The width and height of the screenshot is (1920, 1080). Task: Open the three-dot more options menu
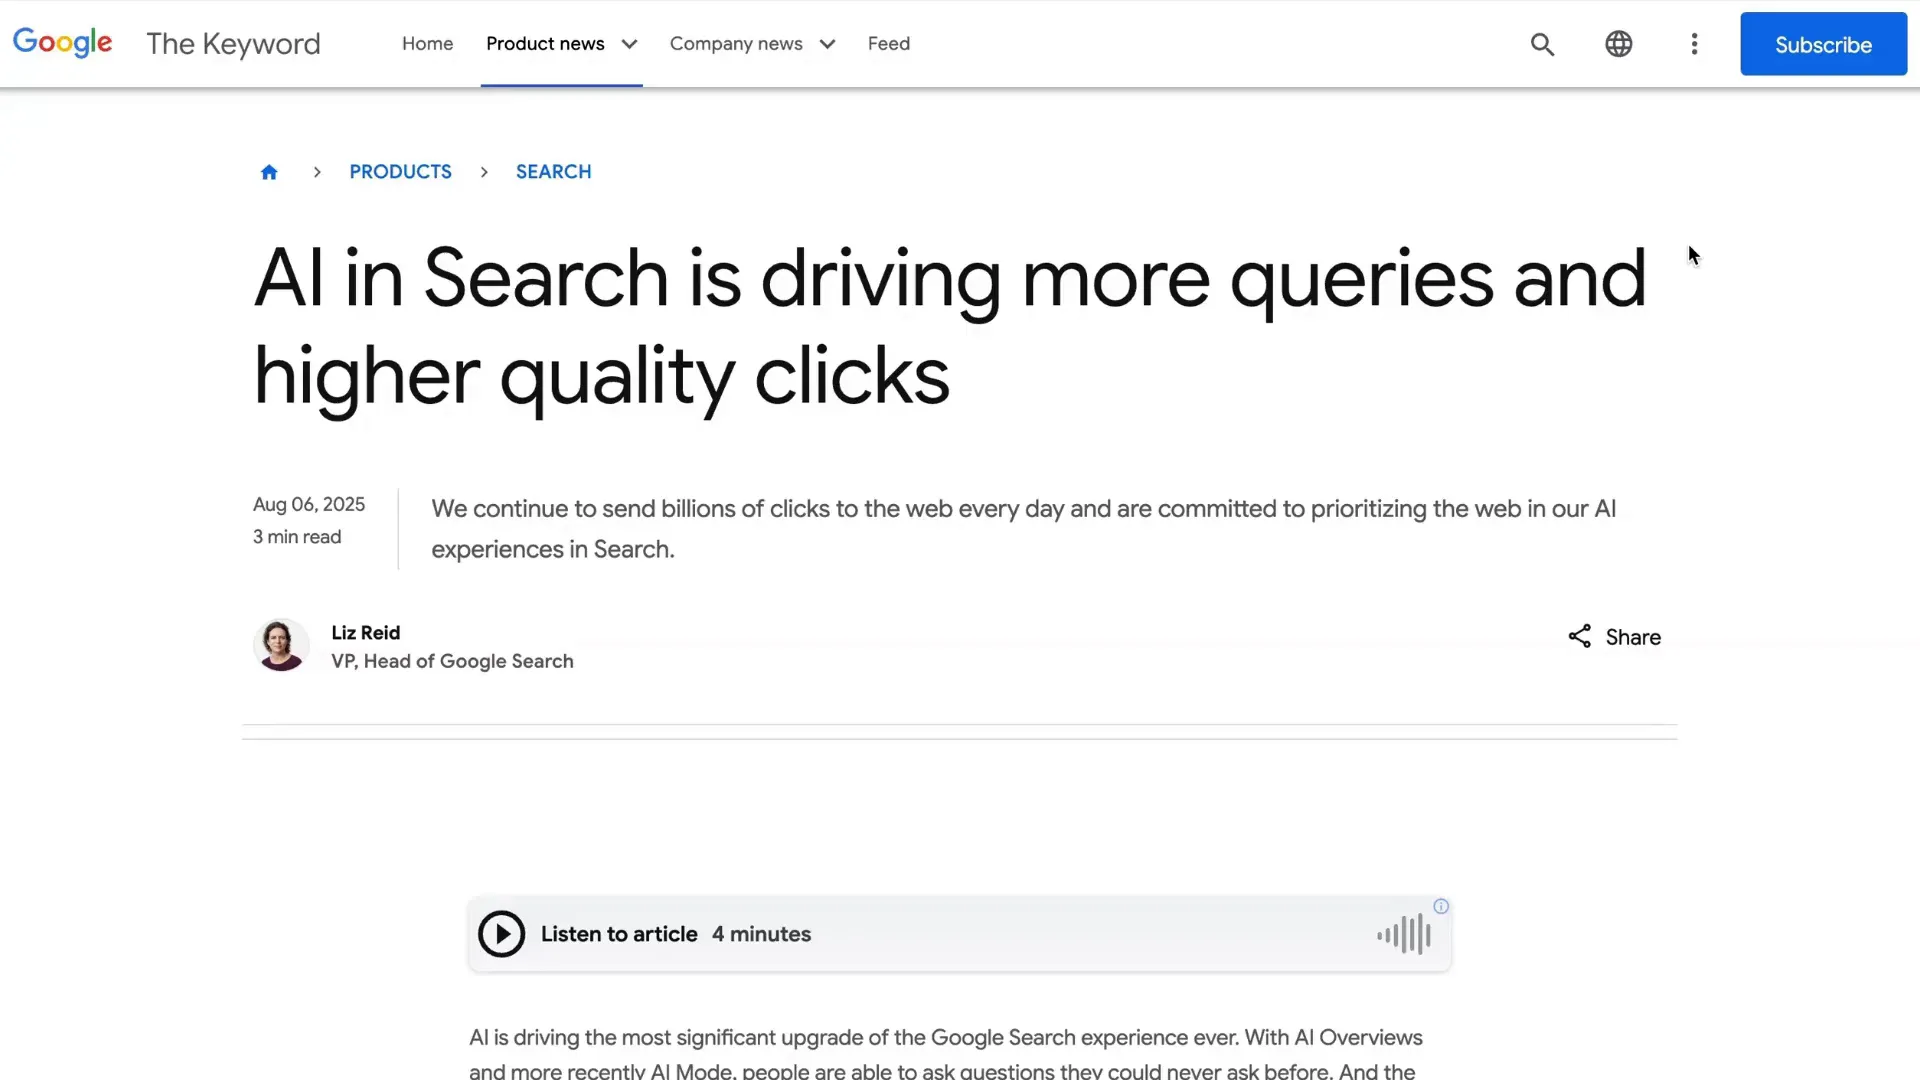[1694, 44]
